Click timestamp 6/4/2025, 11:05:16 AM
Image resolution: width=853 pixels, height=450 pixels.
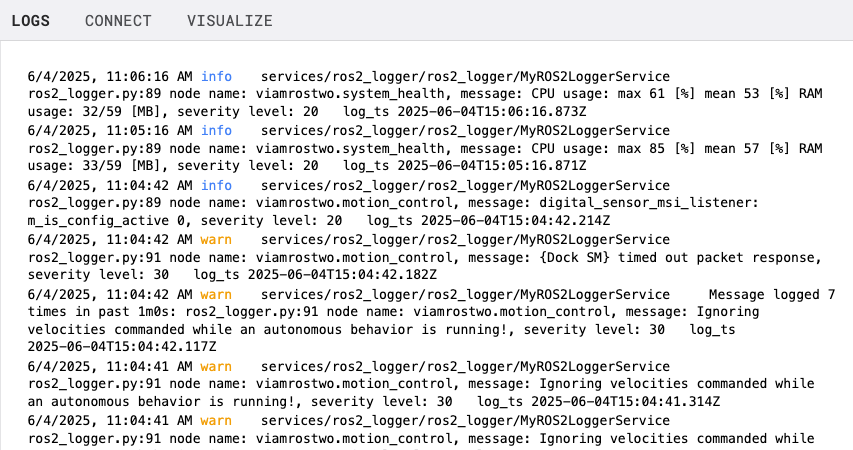coord(110,131)
